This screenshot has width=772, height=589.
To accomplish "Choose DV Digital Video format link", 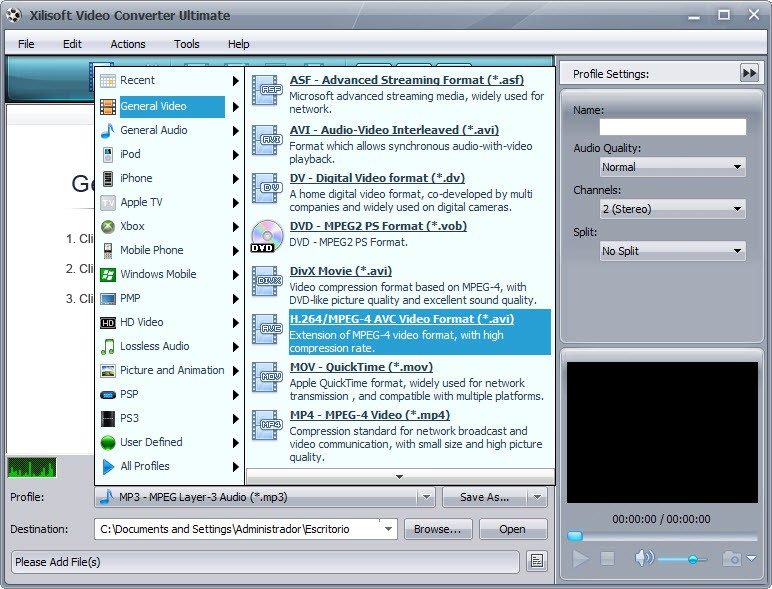I will tap(377, 178).
